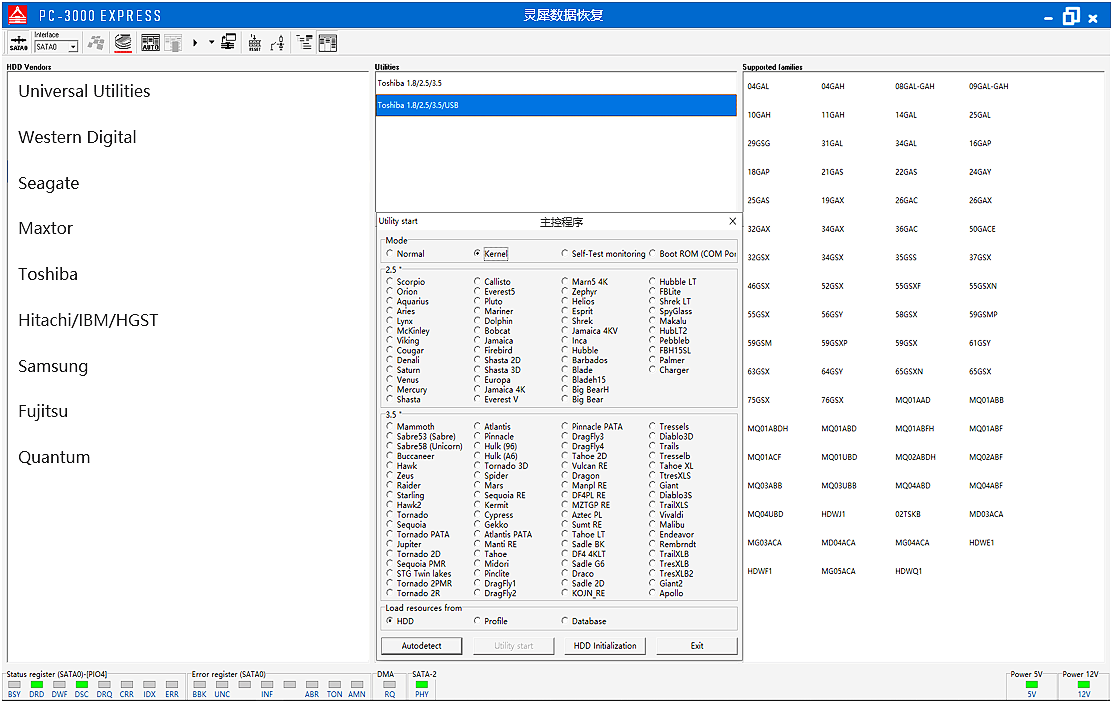Select Fujitsu vendor
The width and height of the screenshot is (1112, 704).
point(43,411)
